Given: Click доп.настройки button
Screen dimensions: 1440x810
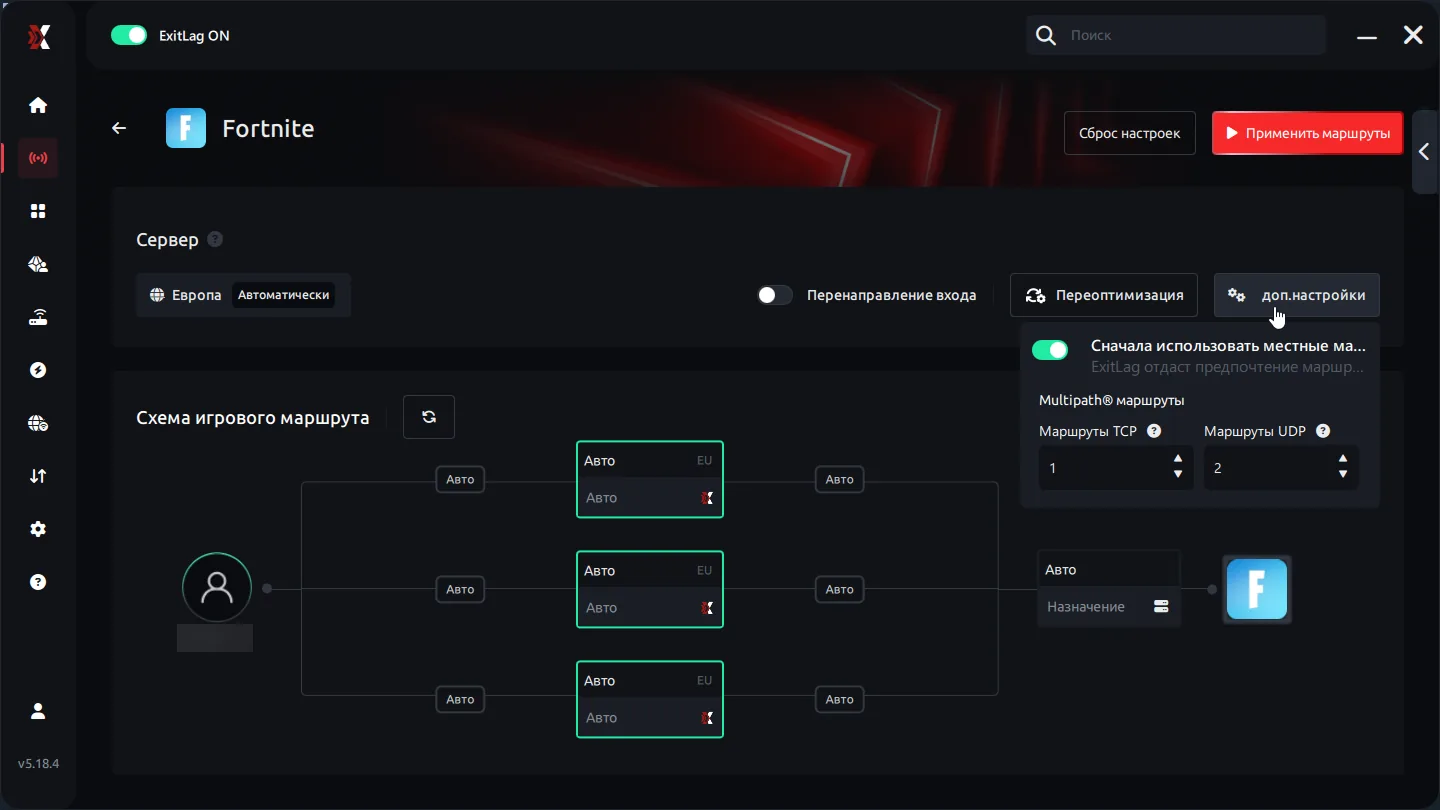Looking at the screenshot, I should tap(1297, 295).
